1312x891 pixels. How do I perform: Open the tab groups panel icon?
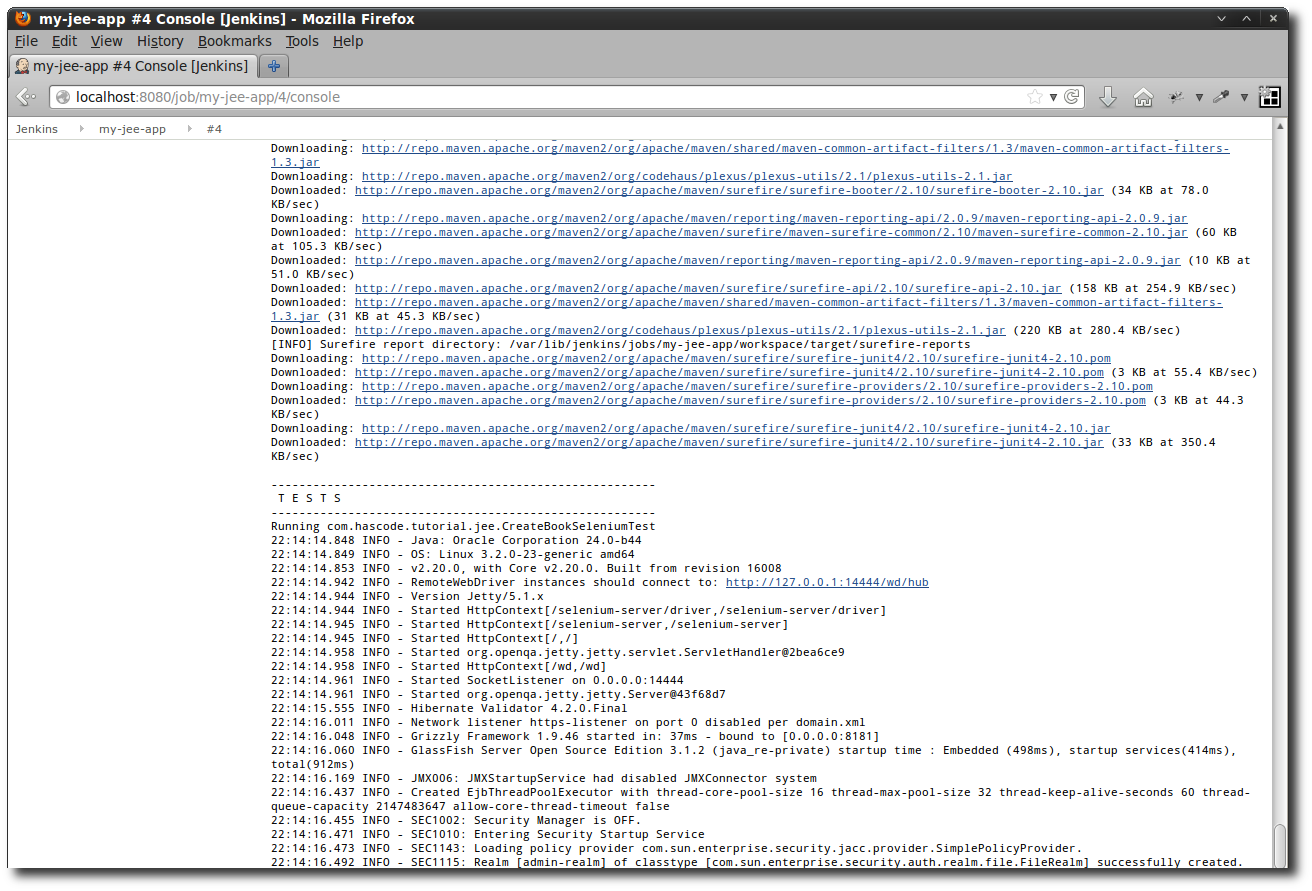point(1269,97)
